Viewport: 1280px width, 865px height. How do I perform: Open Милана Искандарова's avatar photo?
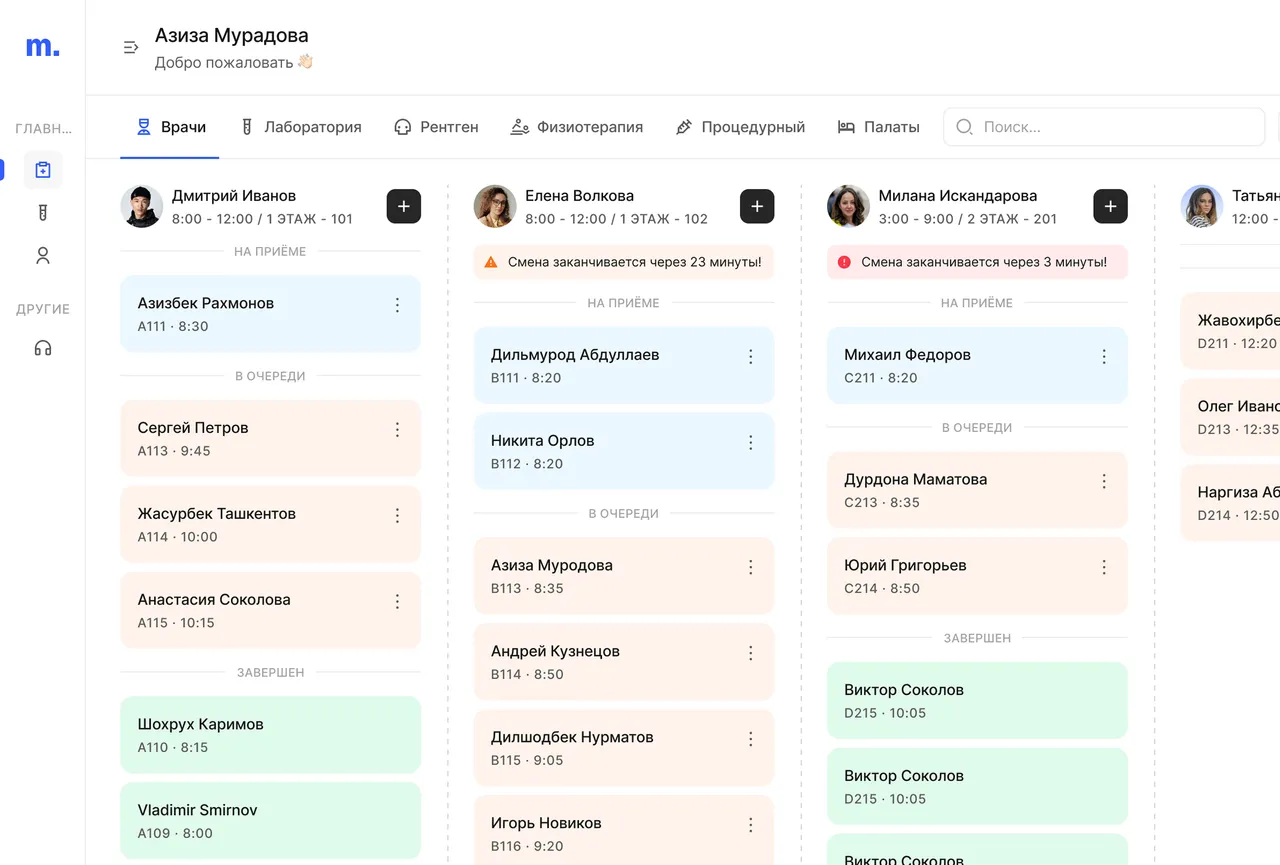[848, 206]
